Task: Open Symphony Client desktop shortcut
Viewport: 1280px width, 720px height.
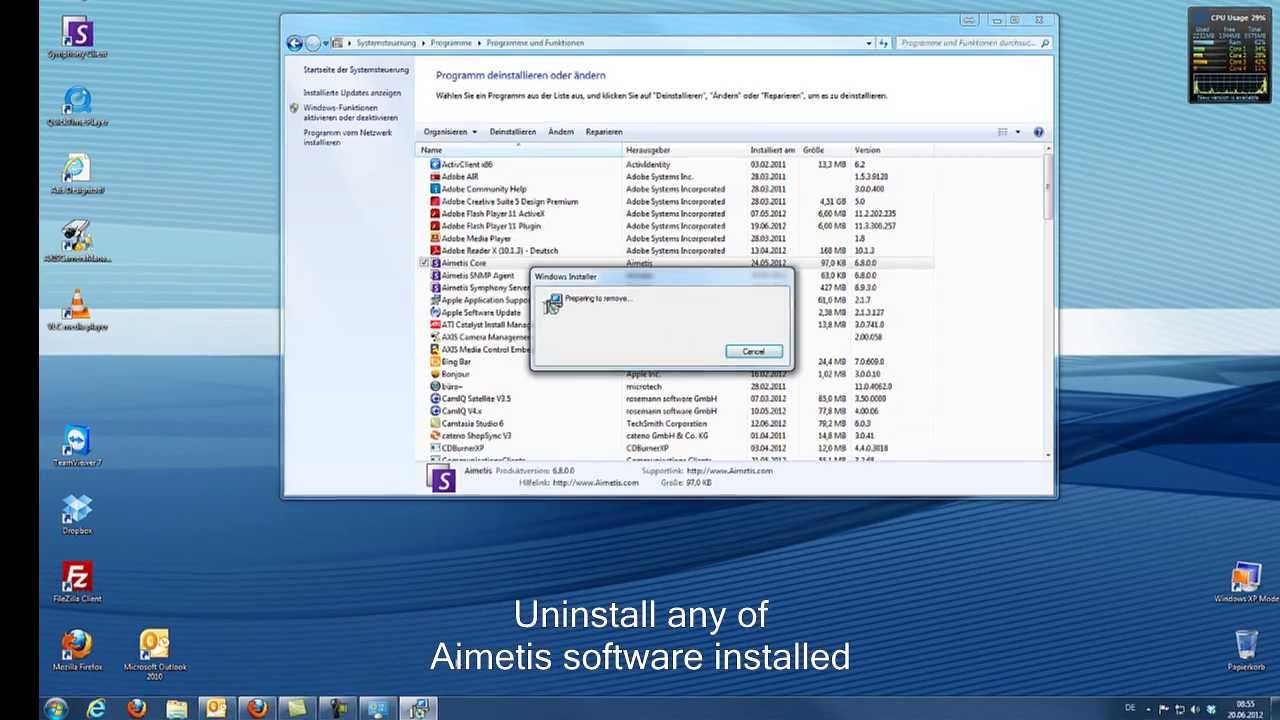Action: point(77,38)
